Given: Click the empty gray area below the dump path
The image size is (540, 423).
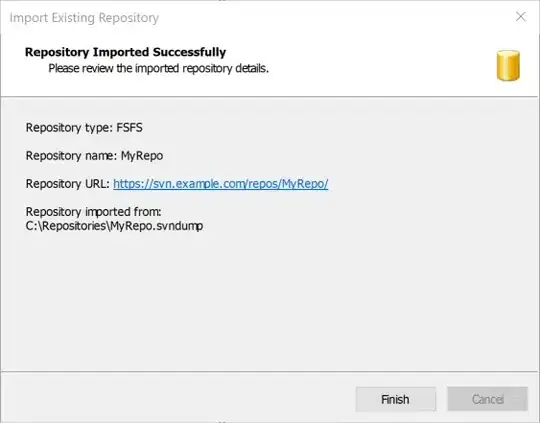Looking at the screenshot, I should click(x=269, y=300).
